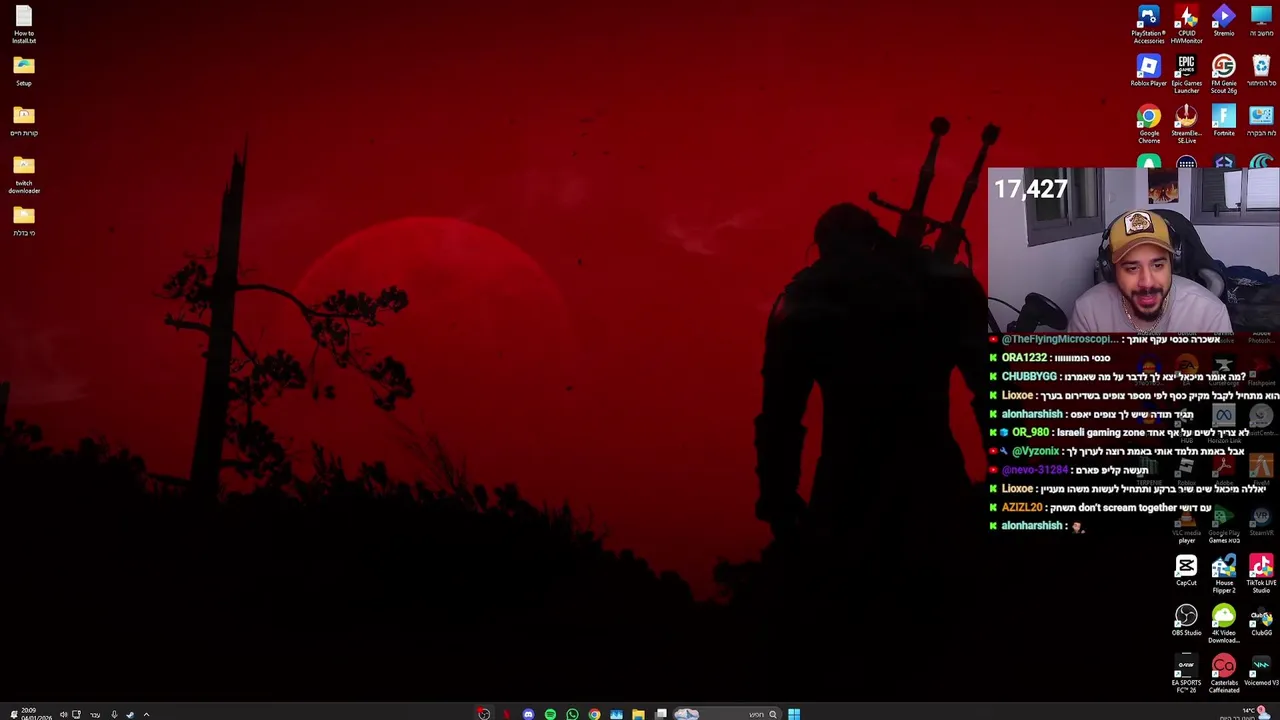Open the Spotify taskbar icon
Image resolution: width=1280 pixels, height=720 pixels.
(x=550, y=714)
